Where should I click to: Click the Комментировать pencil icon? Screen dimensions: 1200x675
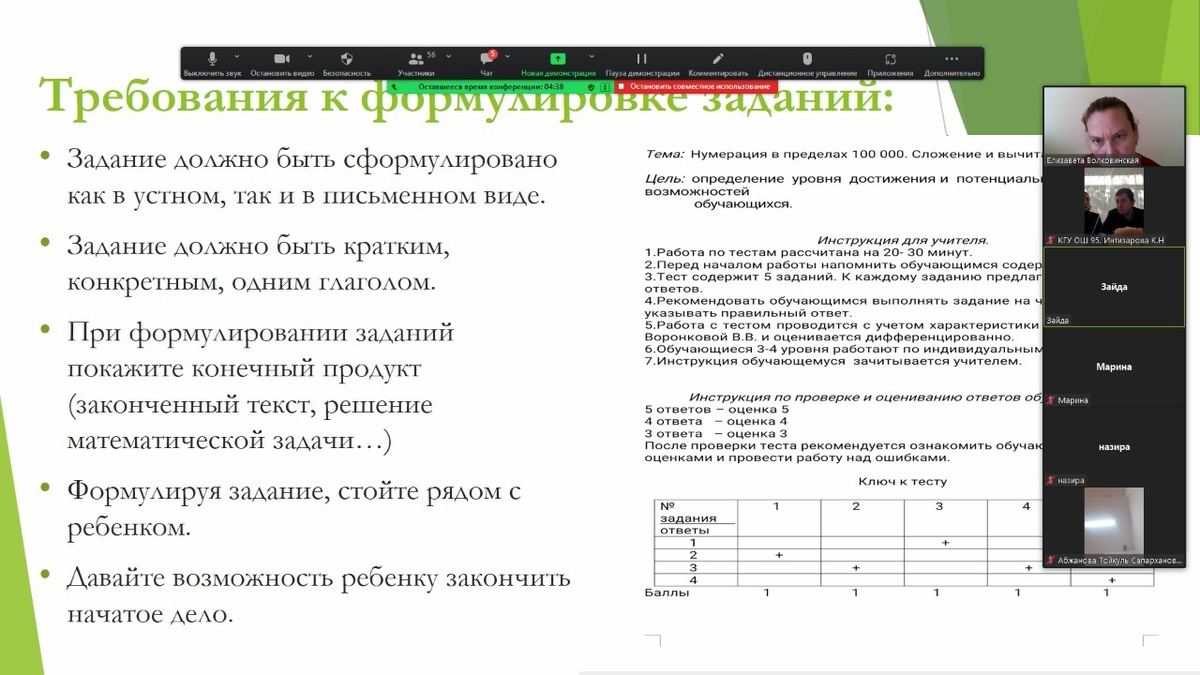coord(718,60)
